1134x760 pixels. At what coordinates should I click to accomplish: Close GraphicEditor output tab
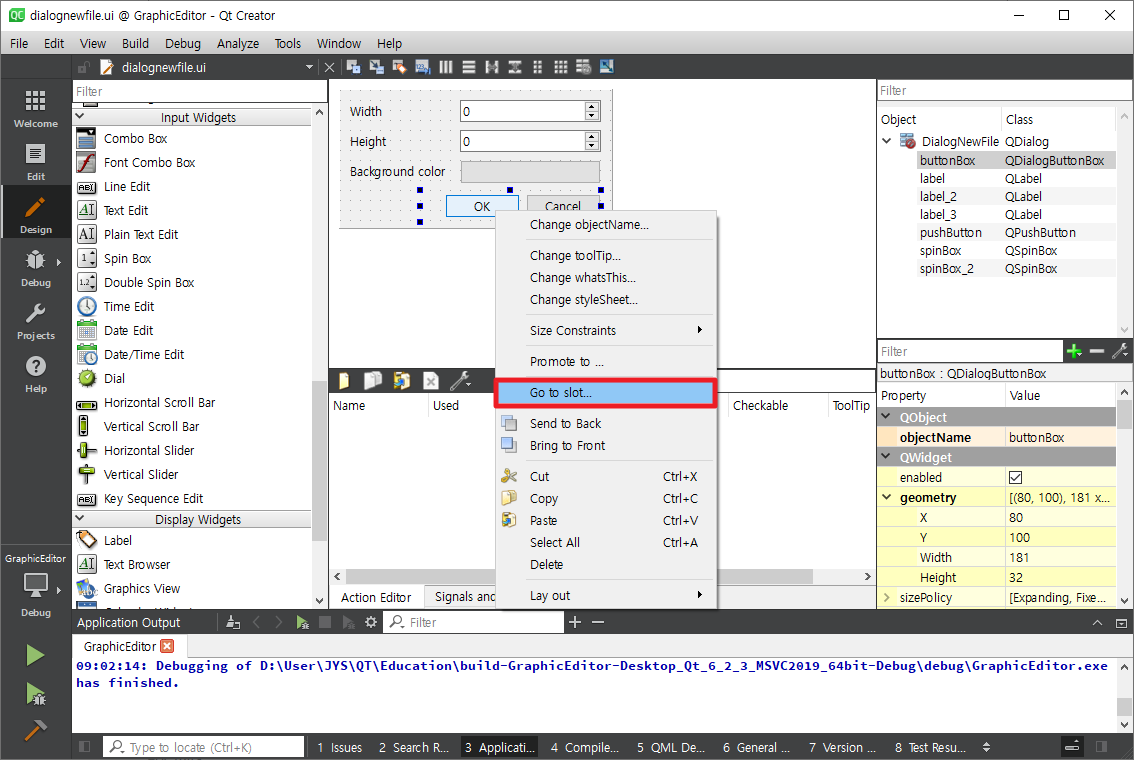tap(167, 646)
